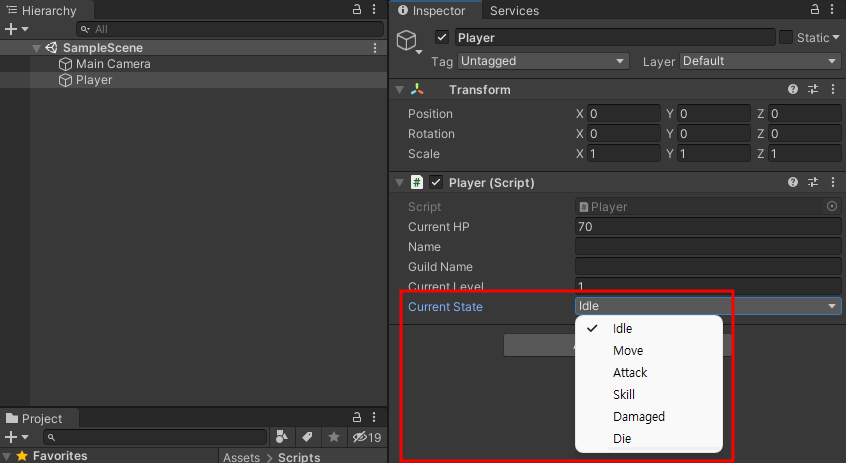Toggle the Static checkbox
The image size is (846, 463).
(786, 37)
